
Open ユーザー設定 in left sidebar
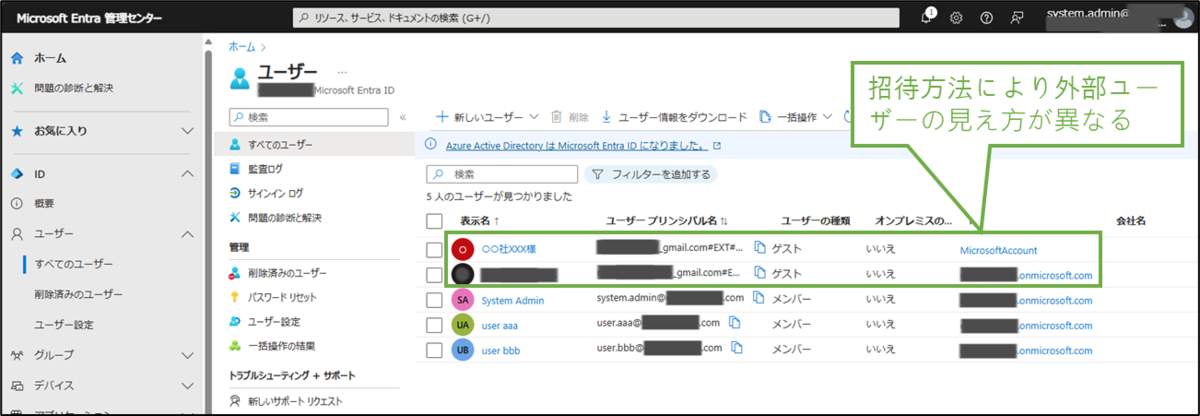tap(64, 325)
